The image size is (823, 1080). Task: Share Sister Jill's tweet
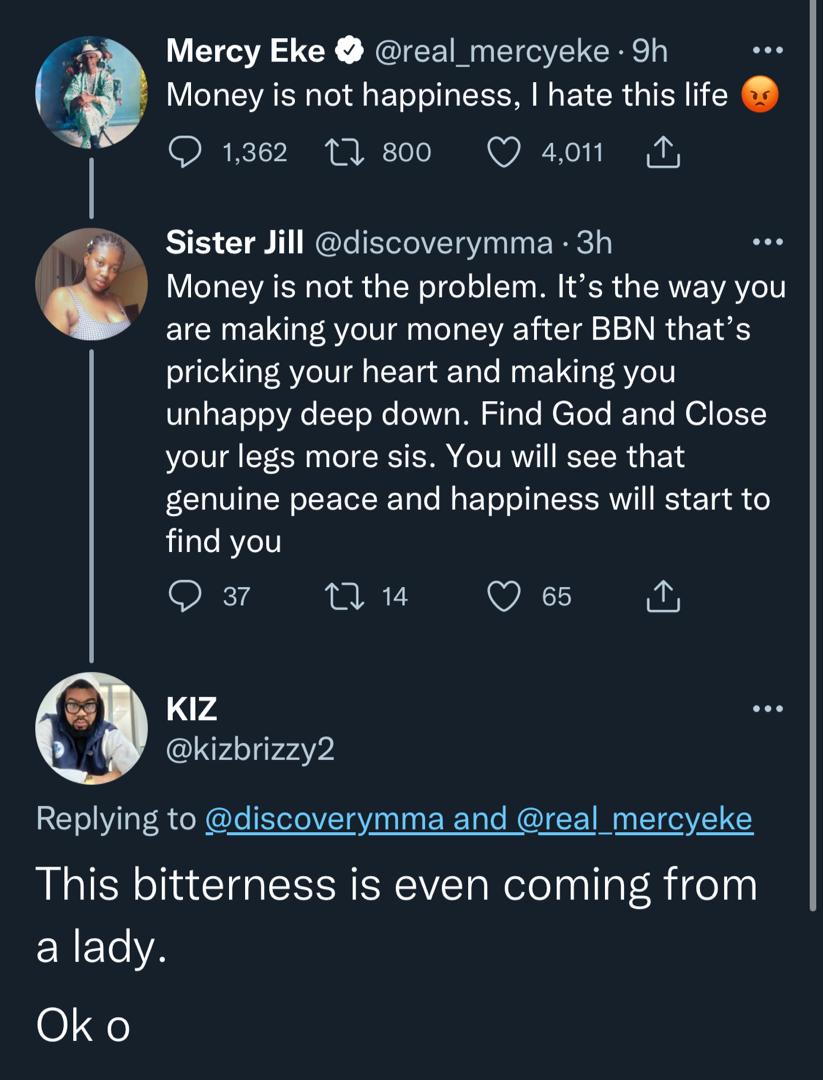click(x=664, y=597)
